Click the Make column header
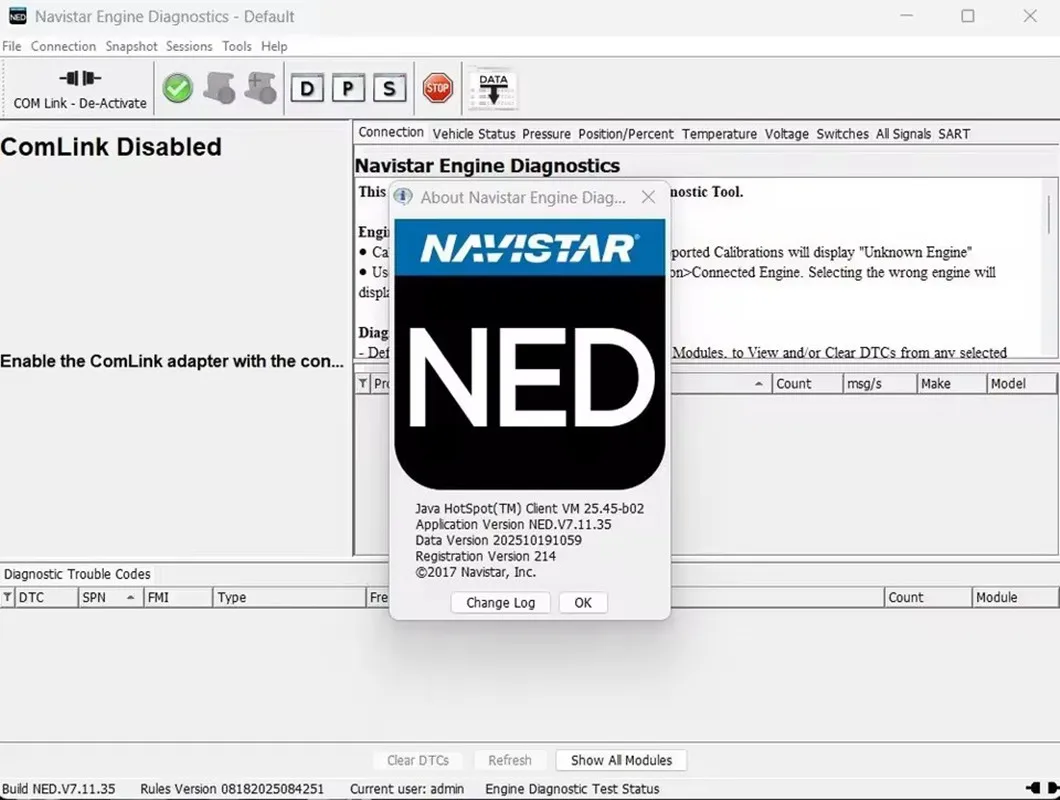Screen dimensions: 1060x800 (x=952, y=383)
